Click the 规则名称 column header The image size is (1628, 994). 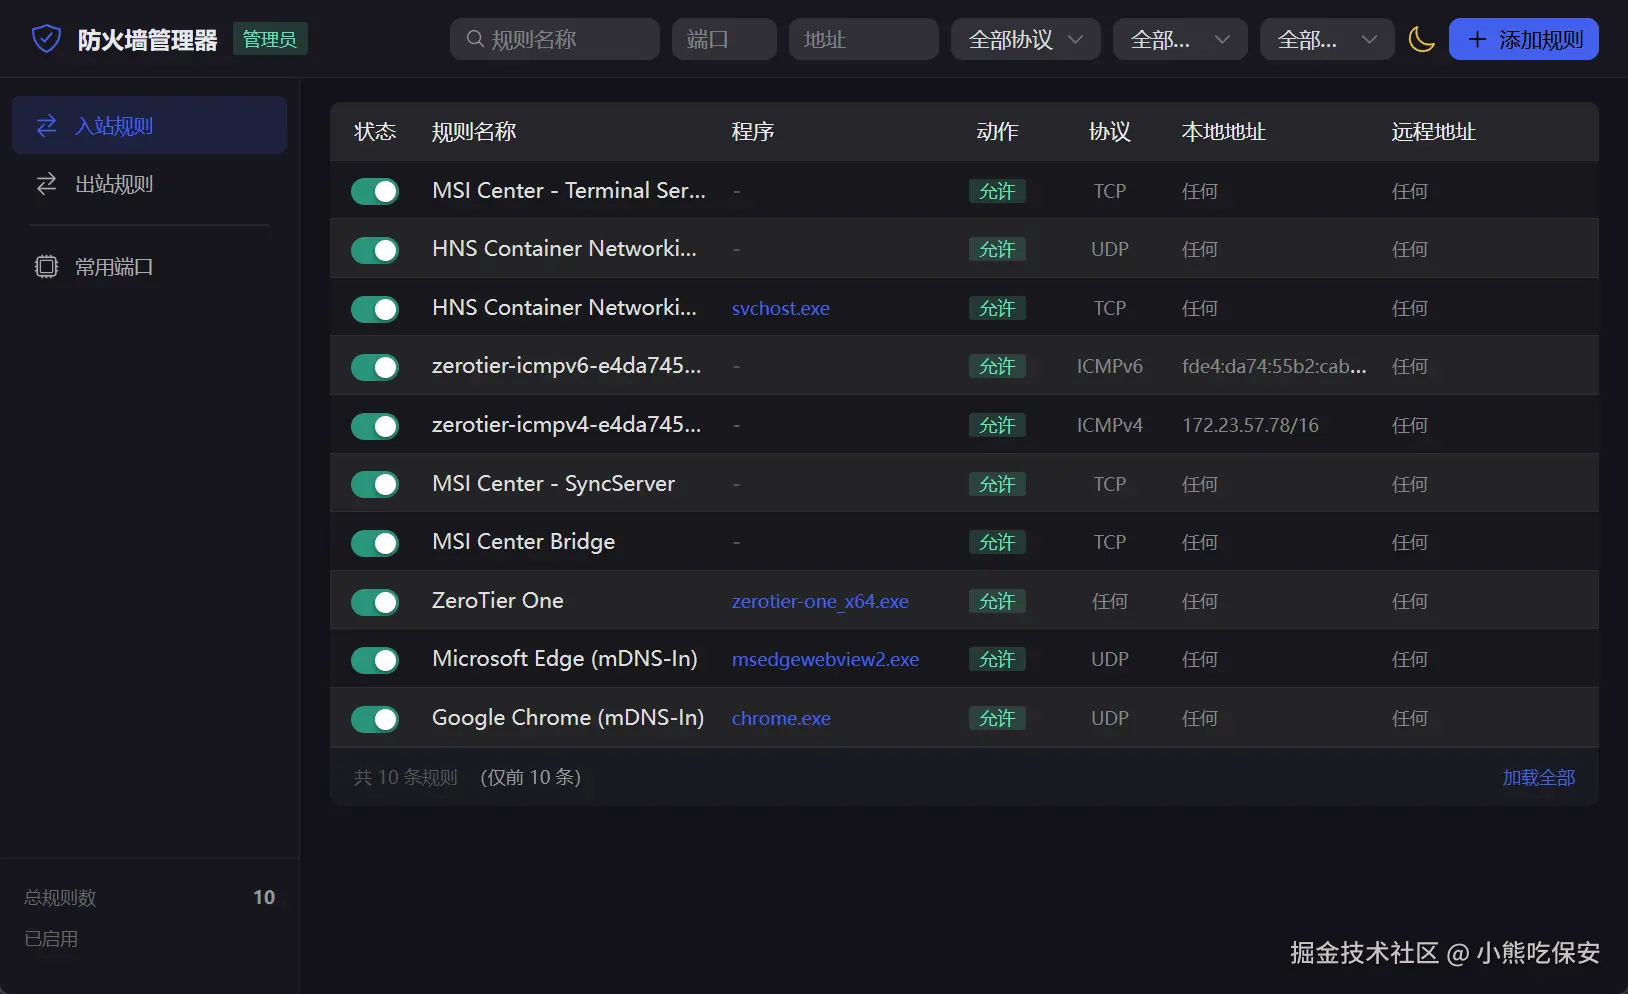[x=474, y=132]
